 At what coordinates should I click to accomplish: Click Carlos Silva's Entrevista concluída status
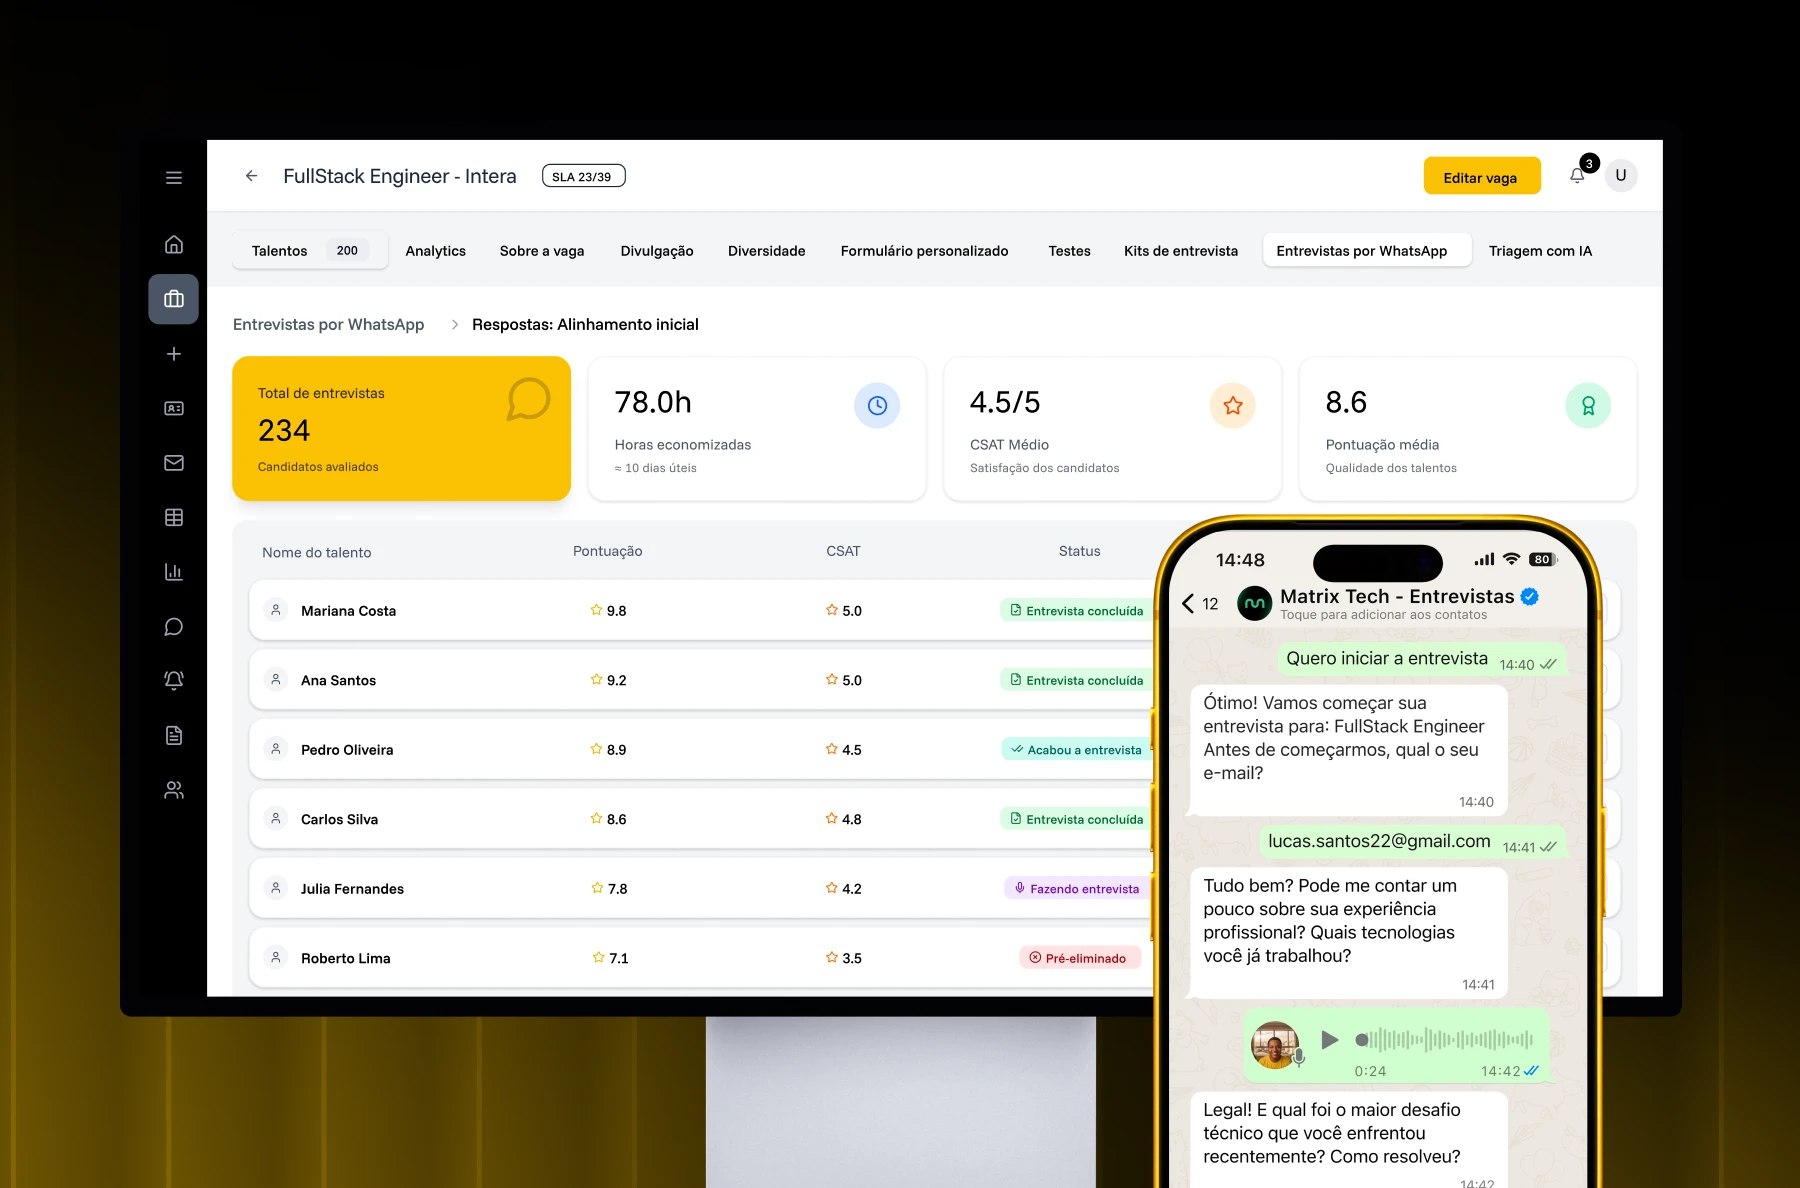(1076, 819)
